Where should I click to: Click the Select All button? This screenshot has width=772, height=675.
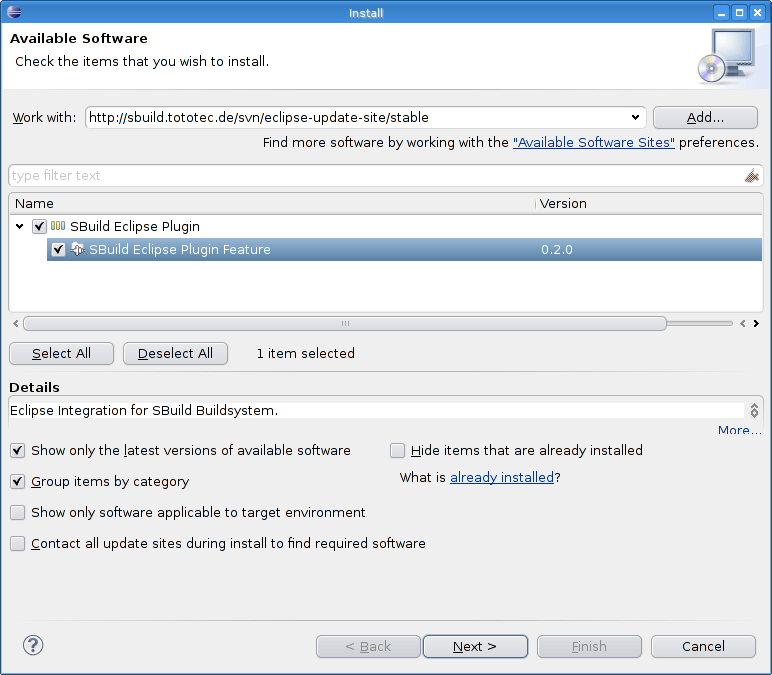(x=62, y=354)
